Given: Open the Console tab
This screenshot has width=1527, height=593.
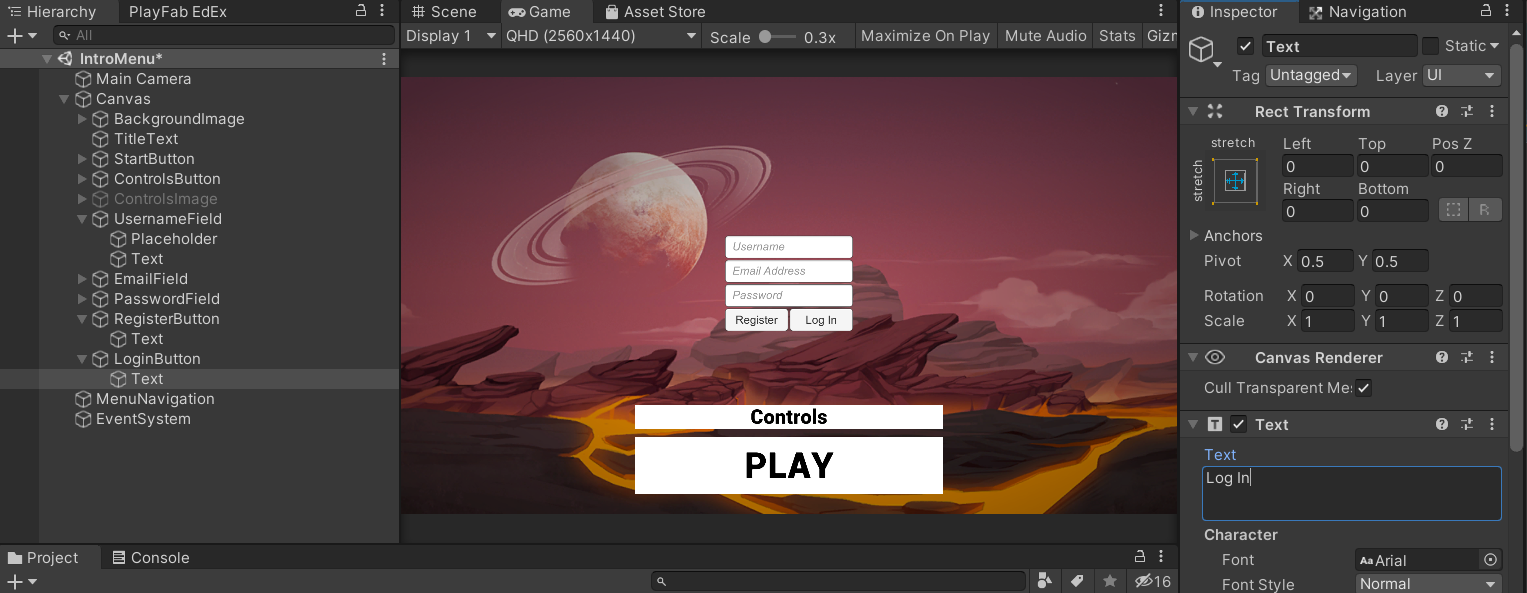Looking at the screenshot, I should (150, 558).
